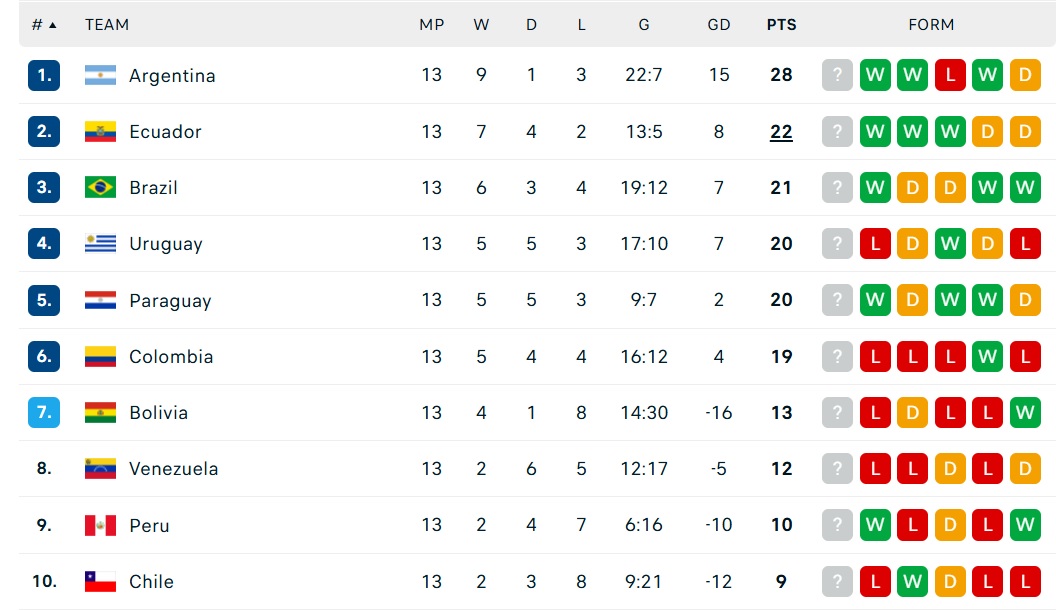Screen dimensions: 1056x610
Task: Click the Chile flag icon
Action: (100, 581)
